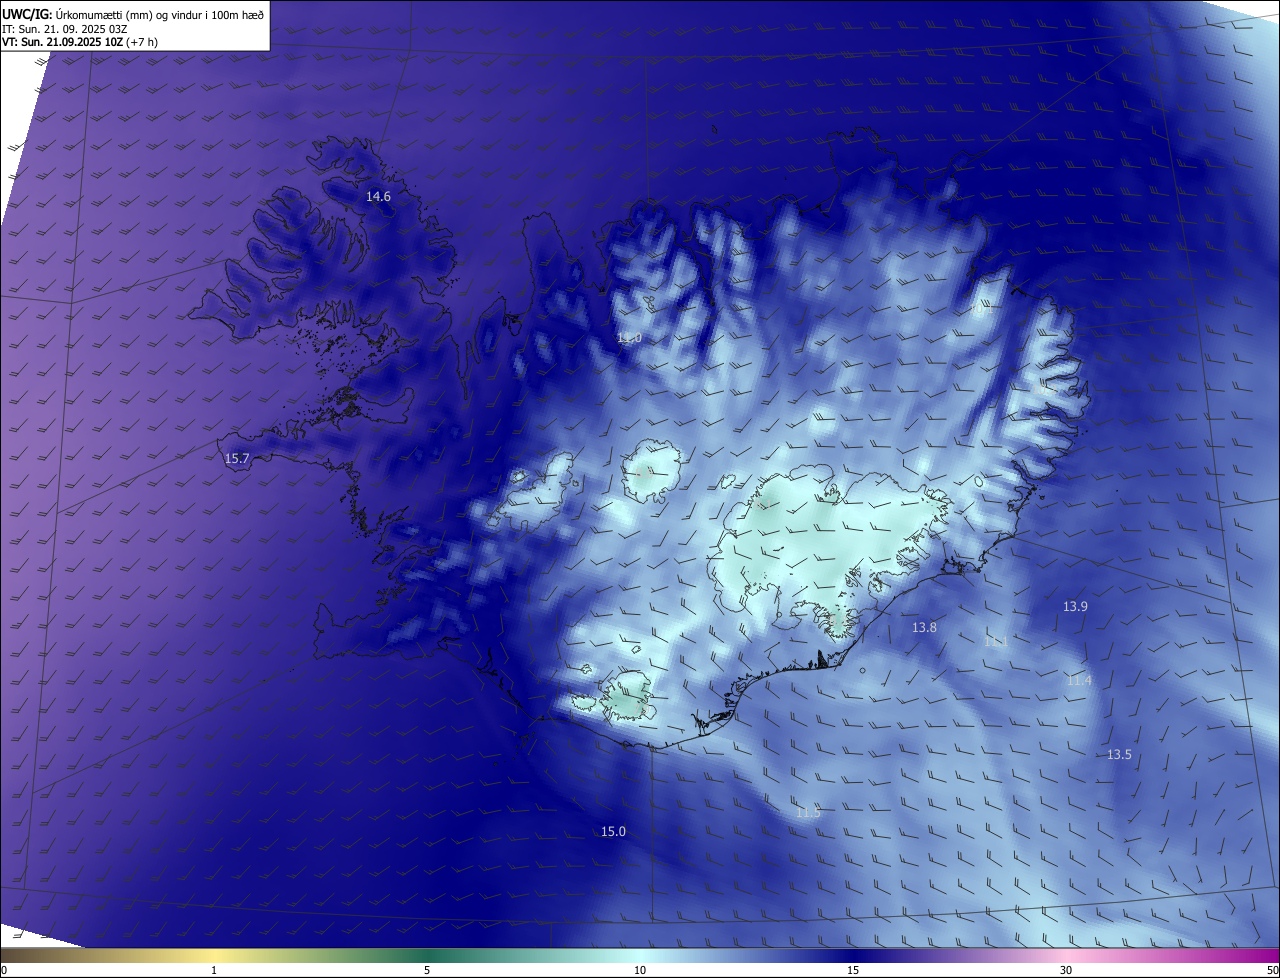This screenshot has width=1280, height=978.
Task: Click the 15 tick label on the colorbar
Action: (853, 970)
